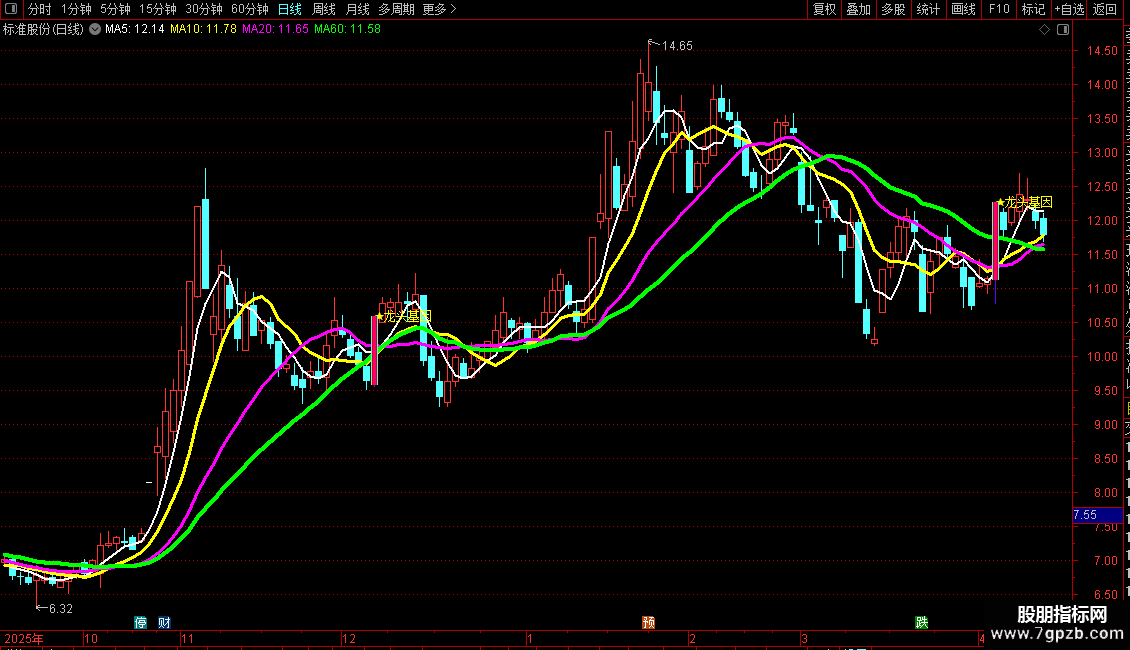The width and height of the screenshot is (1130, 650).
Task: Select the 5分钟 period tab
Action: click(x=115, y=9)
